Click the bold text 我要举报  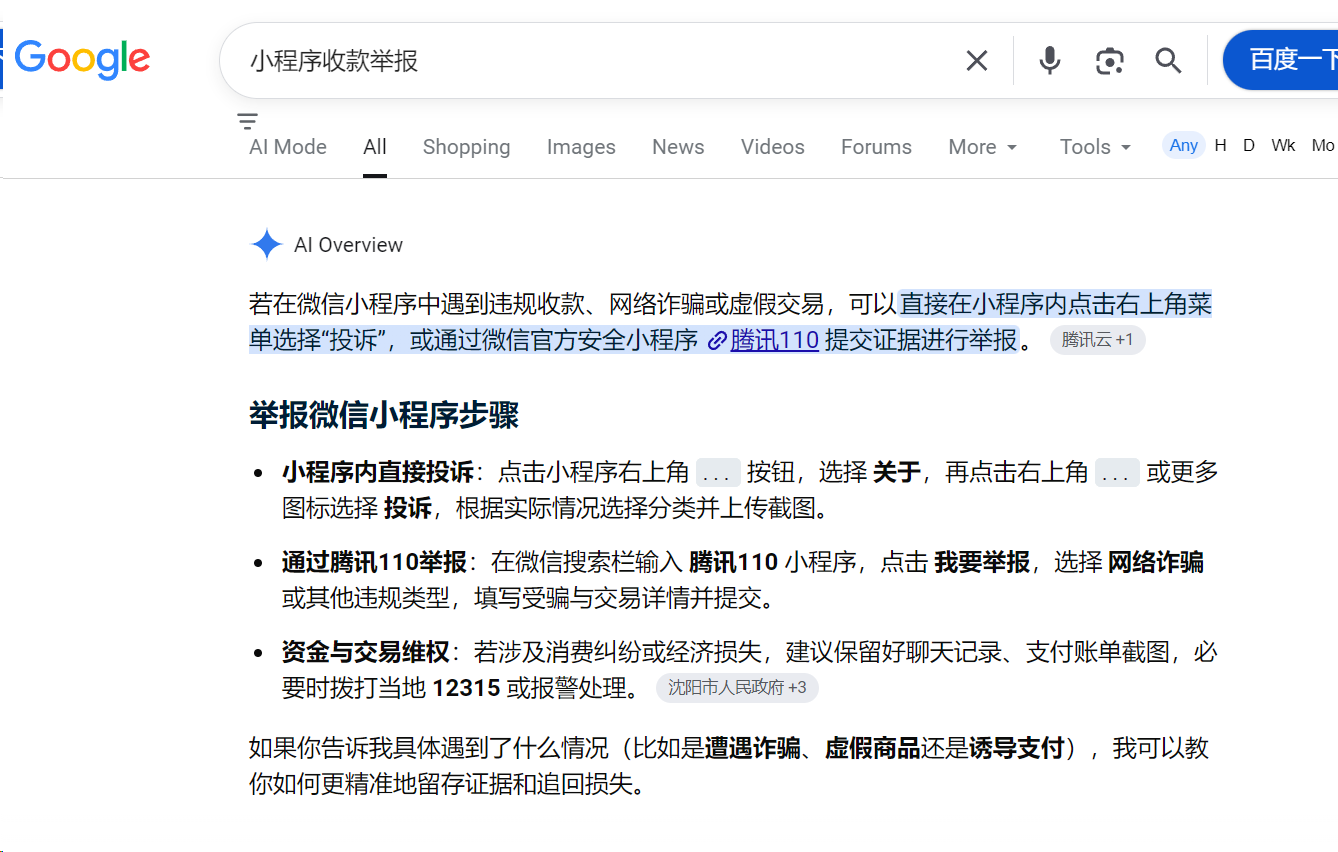pos(982,563)
